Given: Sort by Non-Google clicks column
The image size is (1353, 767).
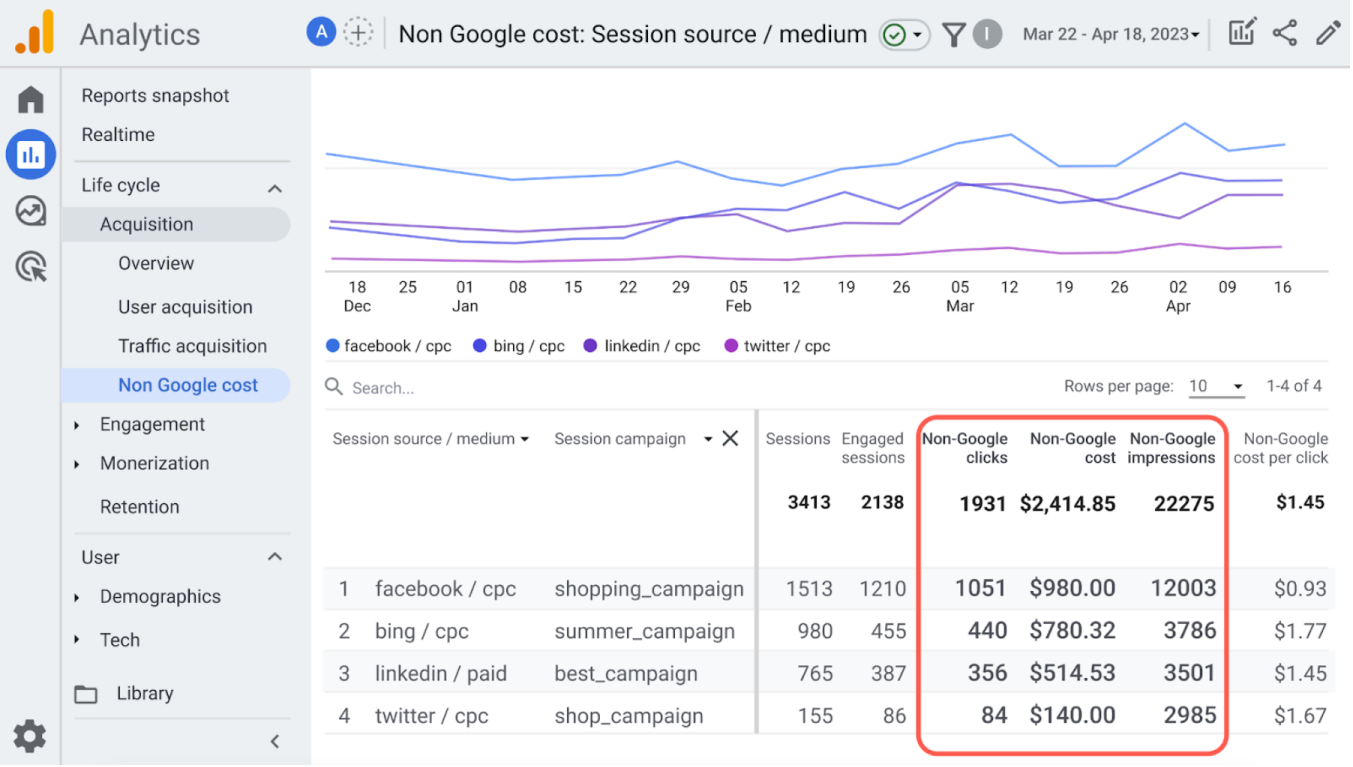Looking at the screenshot, I should [965, 448].
